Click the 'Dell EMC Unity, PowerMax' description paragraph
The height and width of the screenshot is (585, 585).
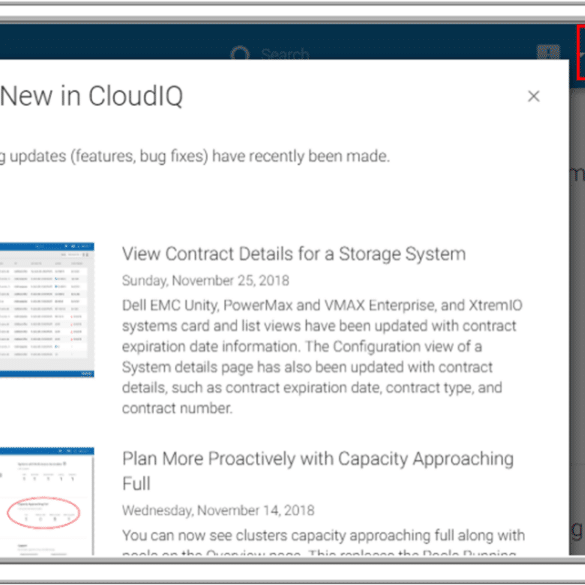(322, 357)
